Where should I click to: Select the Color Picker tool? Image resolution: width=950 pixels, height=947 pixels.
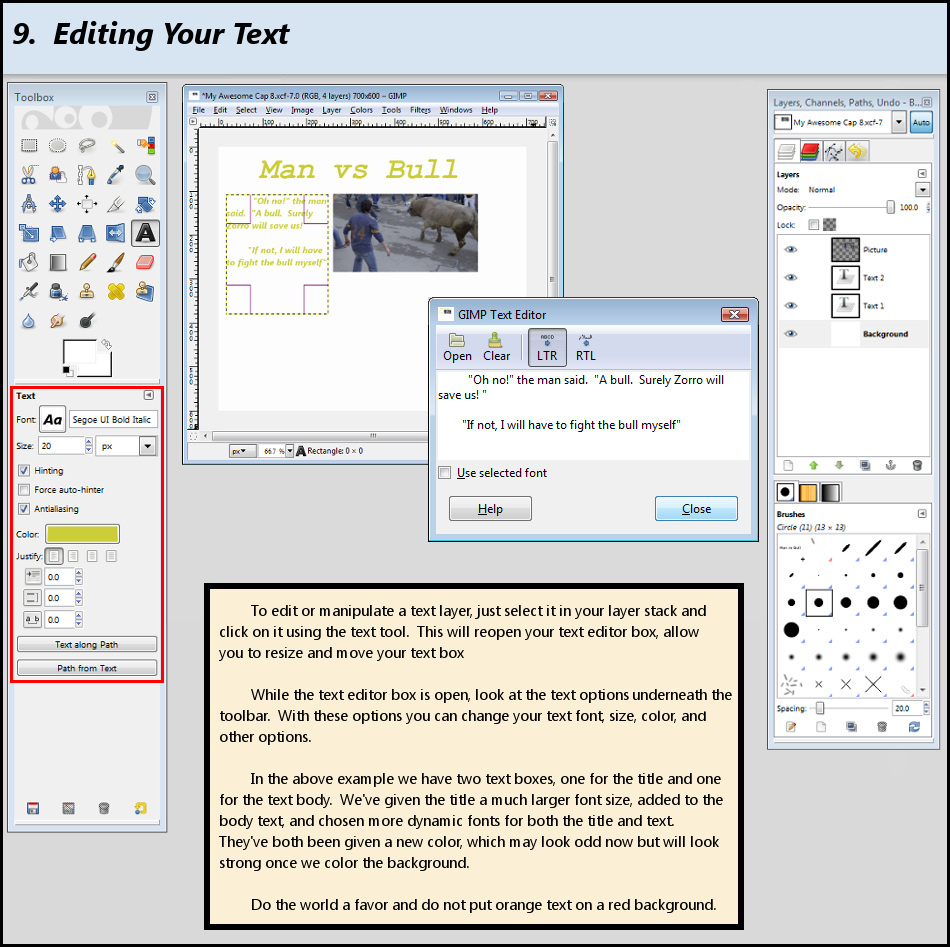[x=116, y=174]
